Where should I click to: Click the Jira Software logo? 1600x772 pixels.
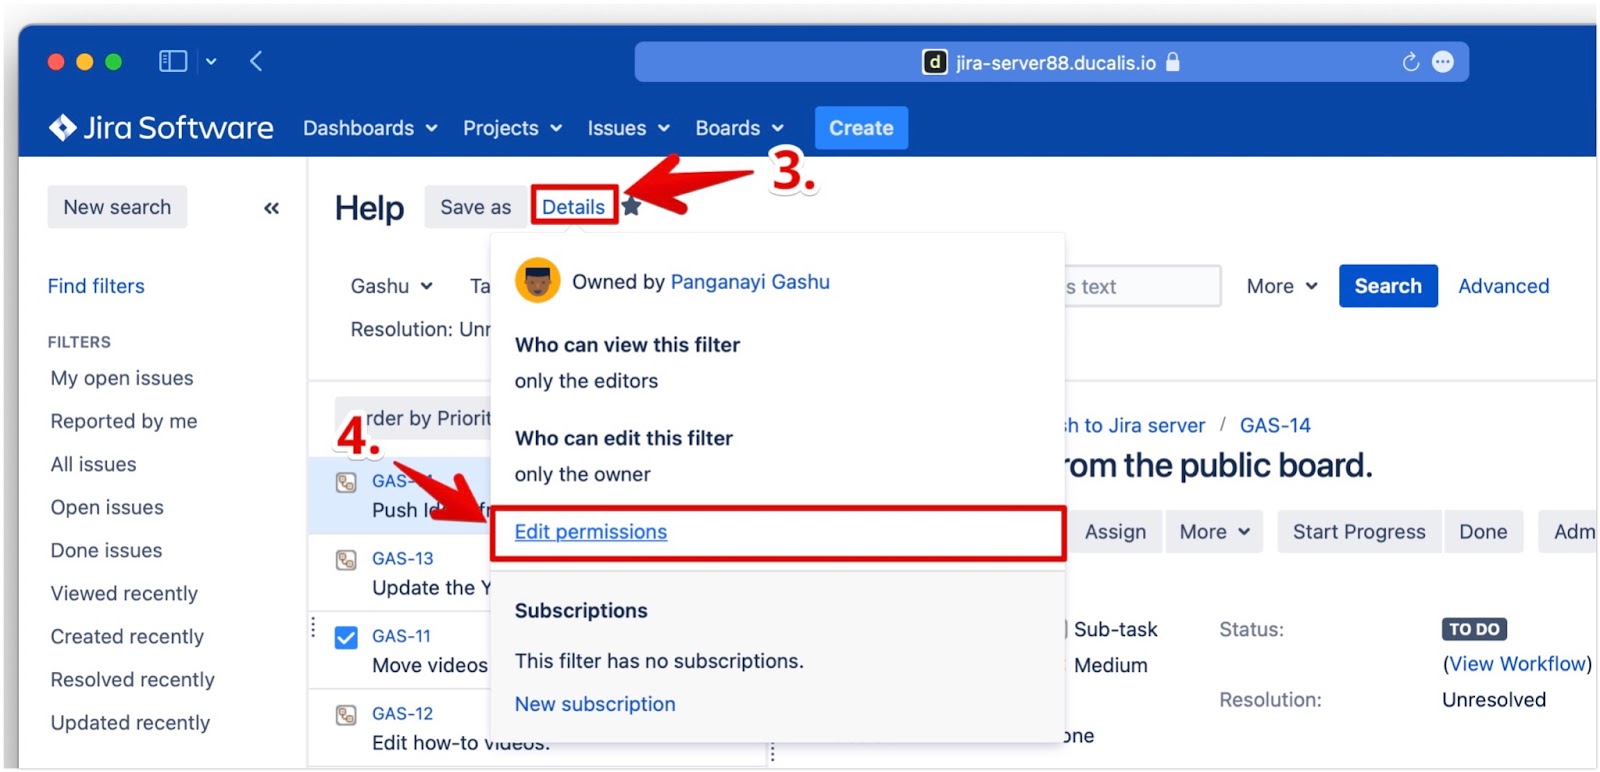coord(161,128)
